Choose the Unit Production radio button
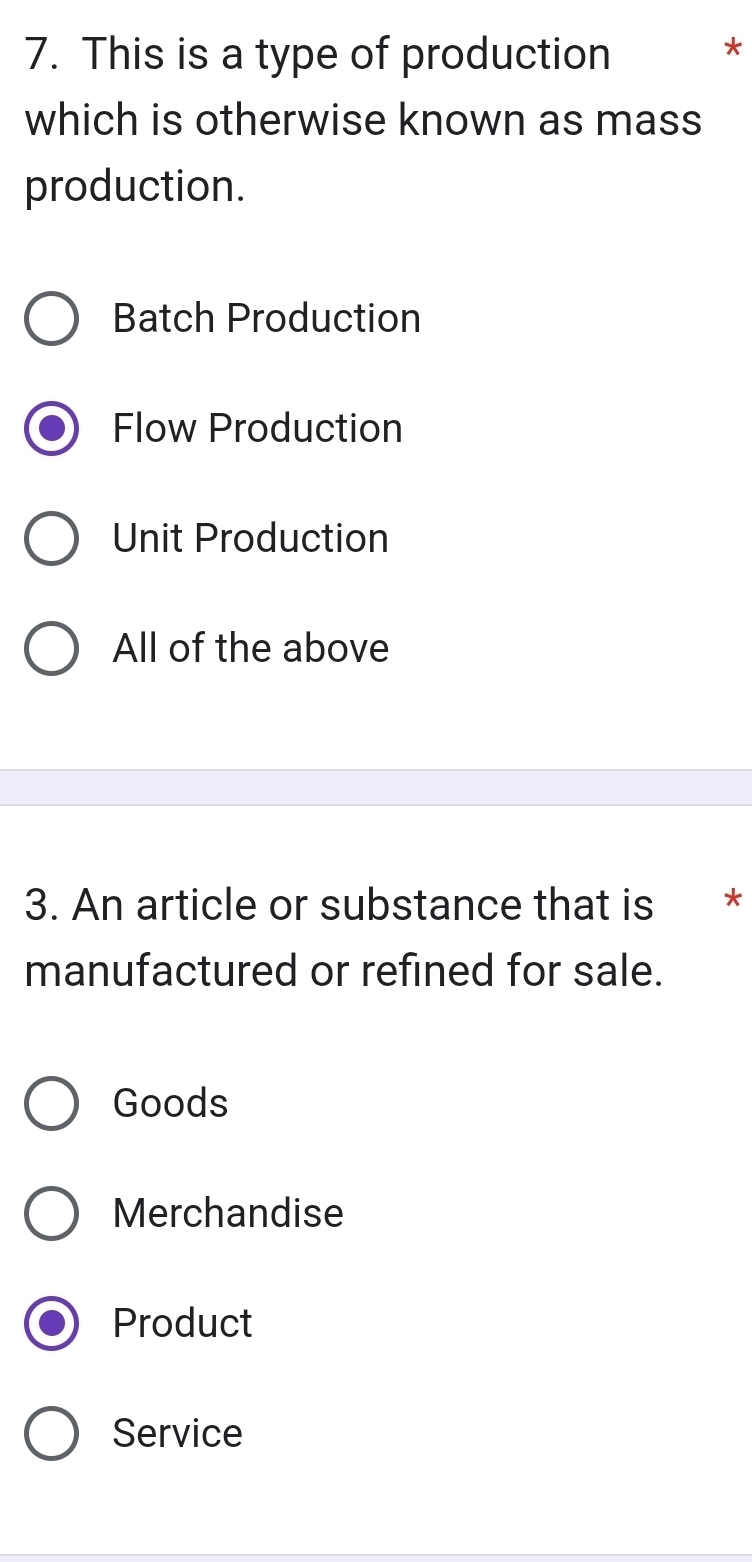Viewport: 752px width, 1562px height. [x=52, y=540]
